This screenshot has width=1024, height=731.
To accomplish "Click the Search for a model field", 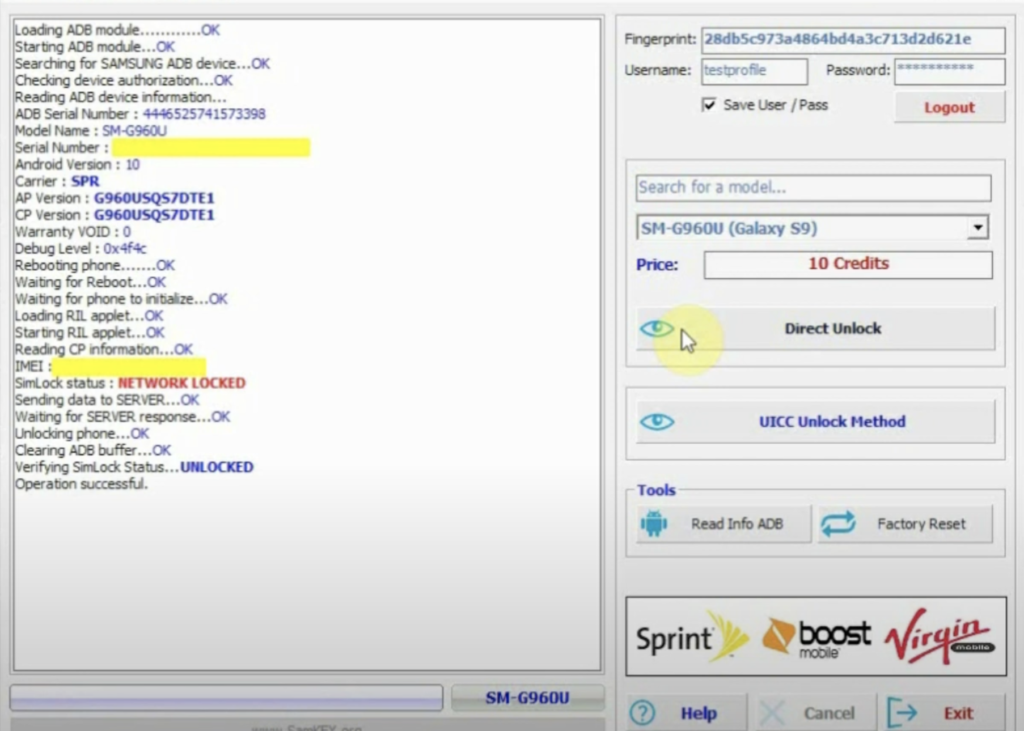I will (x=813, y=187).
